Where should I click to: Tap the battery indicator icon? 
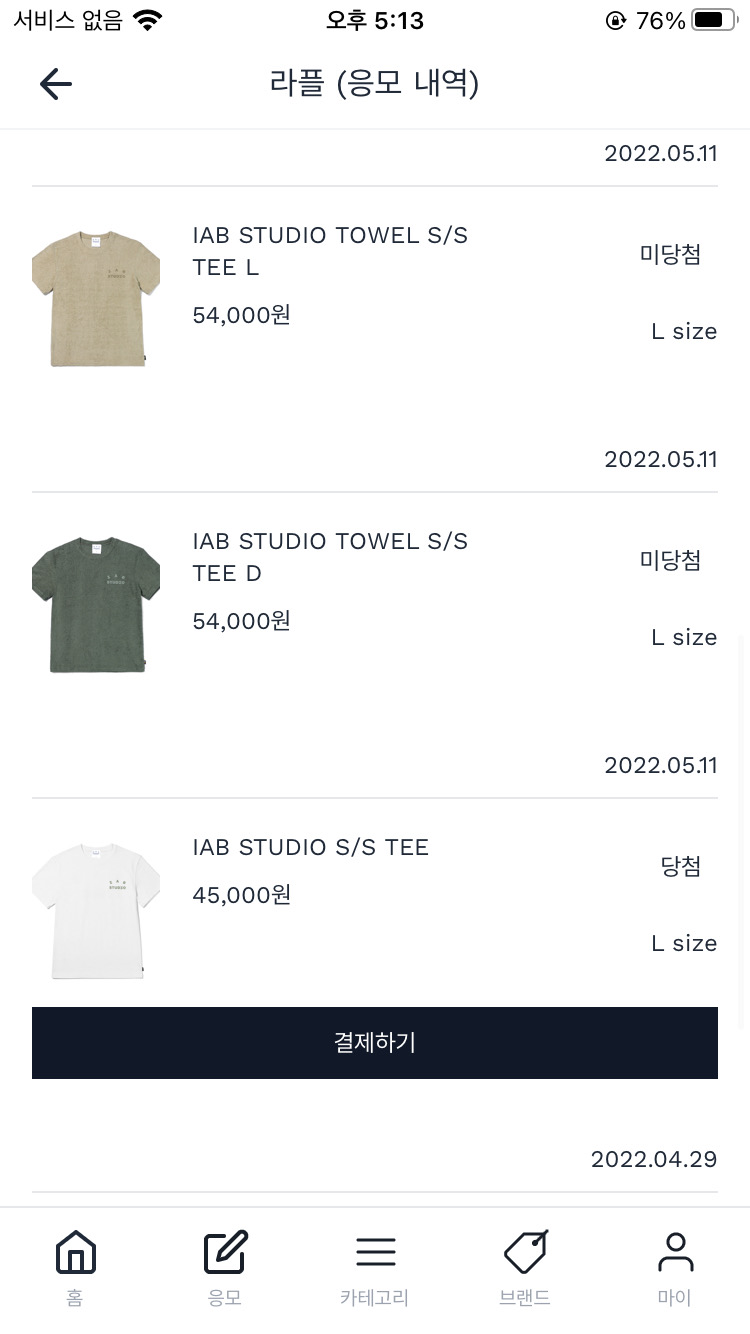(x=713, y=21)
